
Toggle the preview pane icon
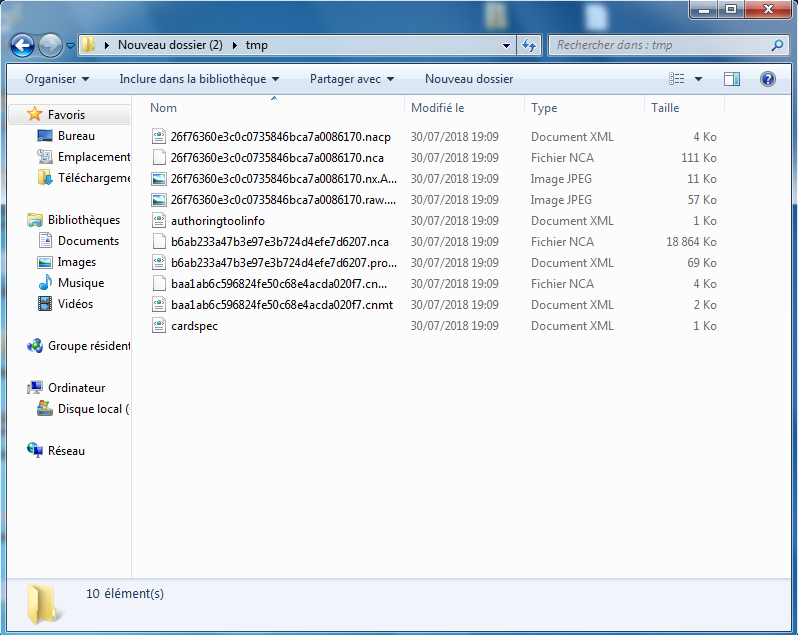(732, 79)
